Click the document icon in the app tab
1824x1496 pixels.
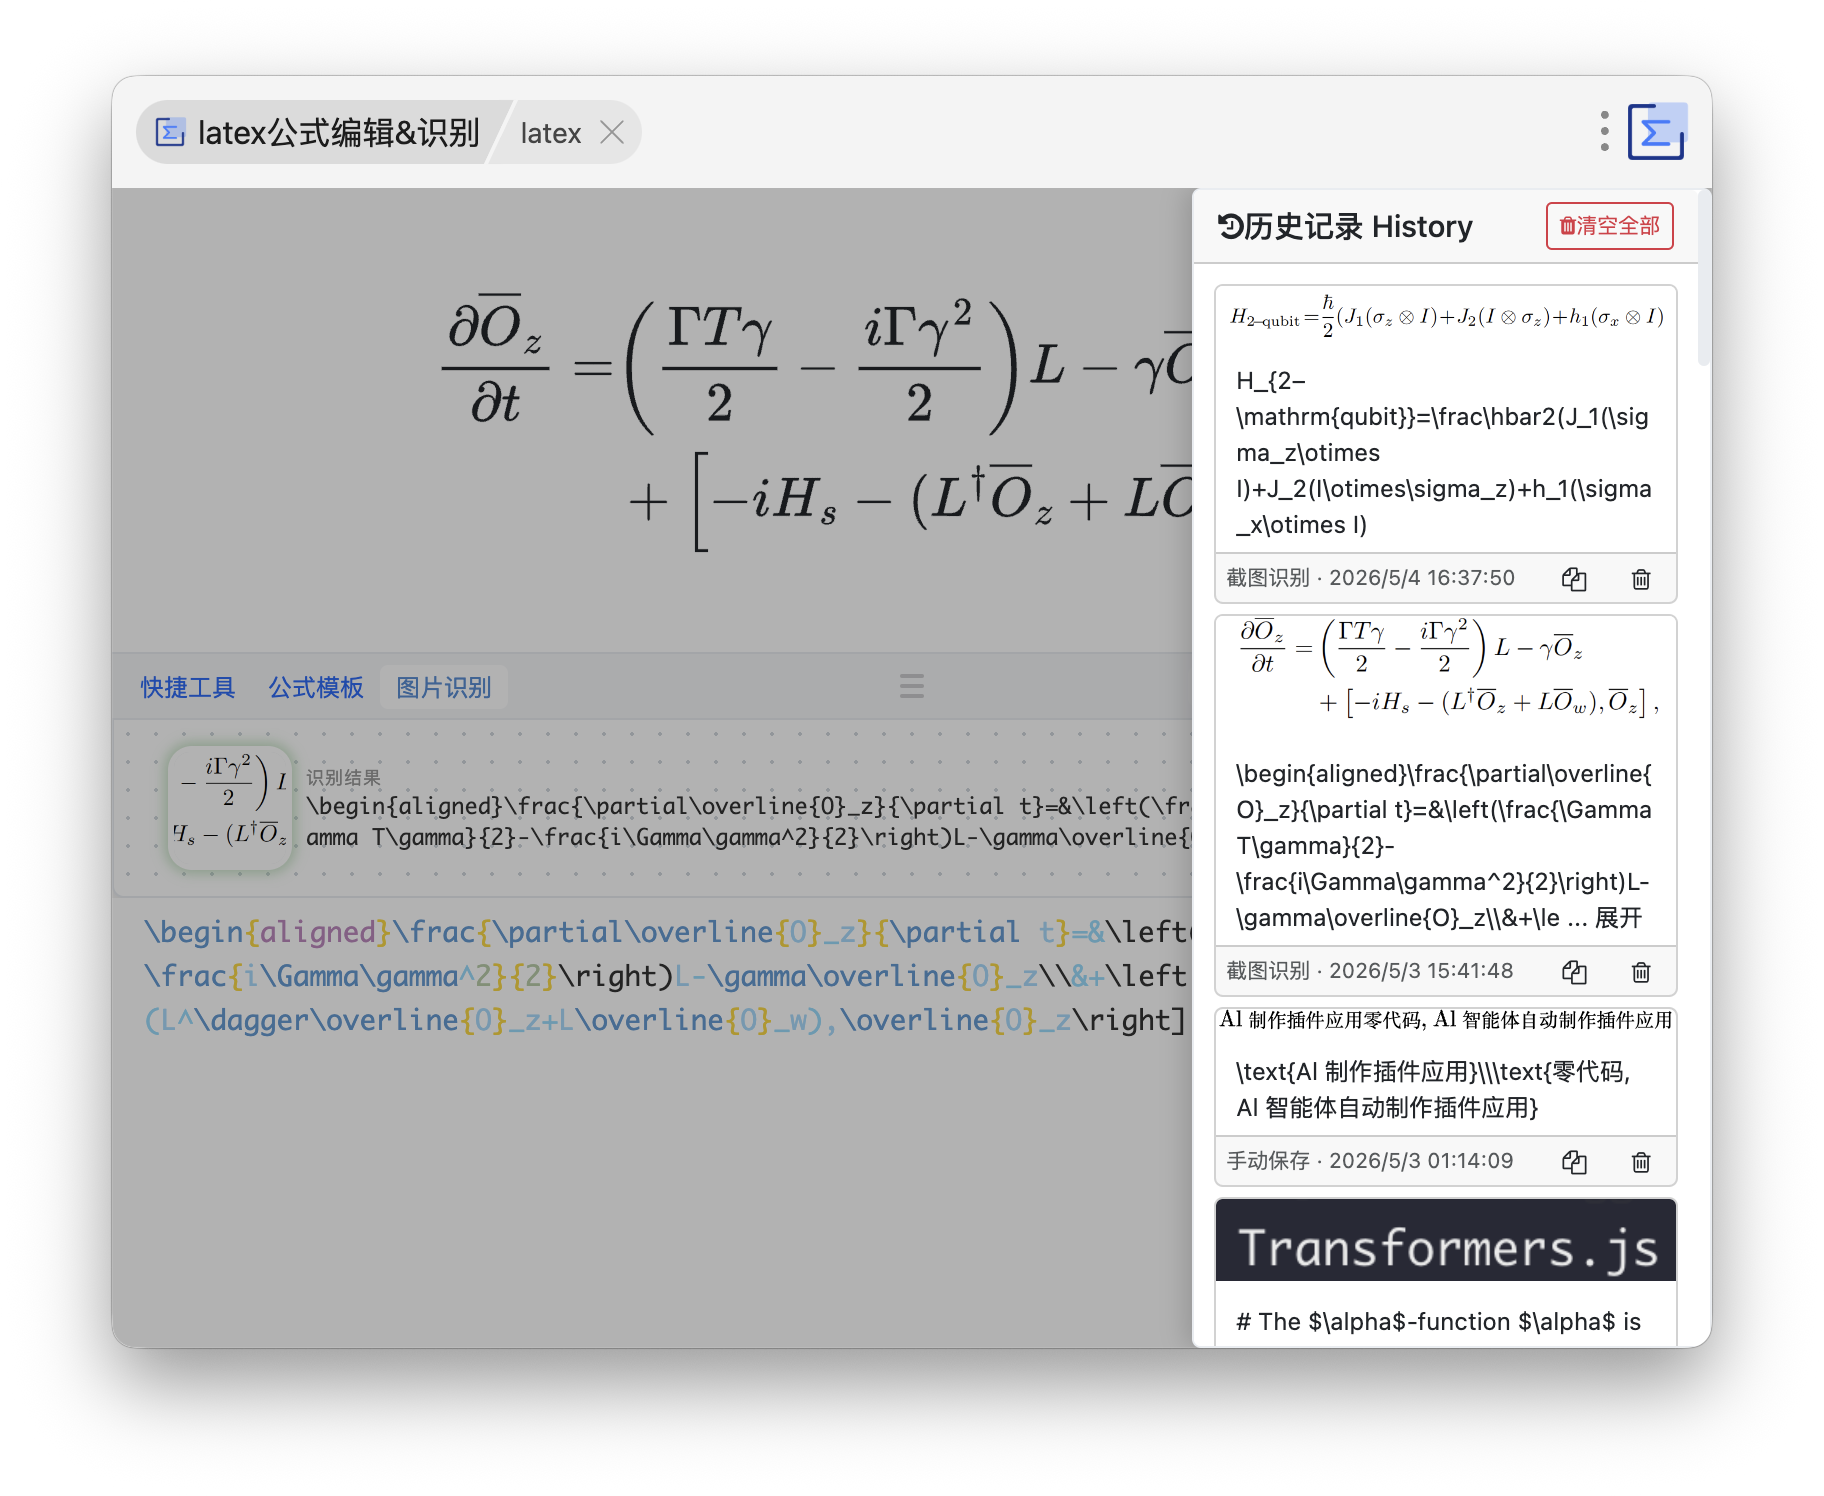(x=170, y=132)
